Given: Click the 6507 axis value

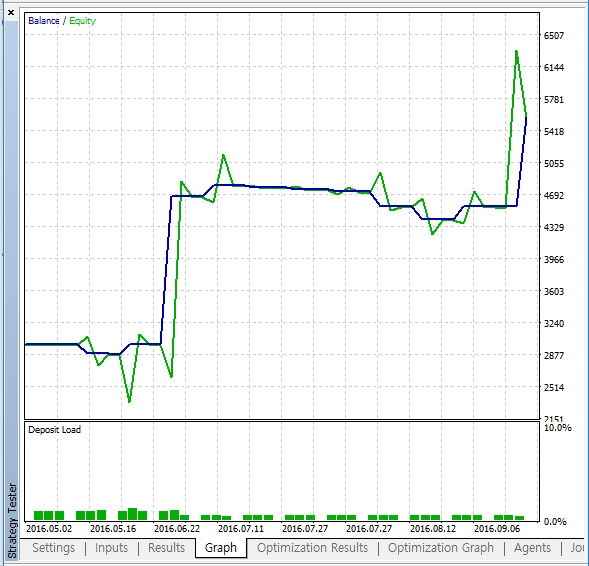Looking at the screenshot, I should [554, 35].
